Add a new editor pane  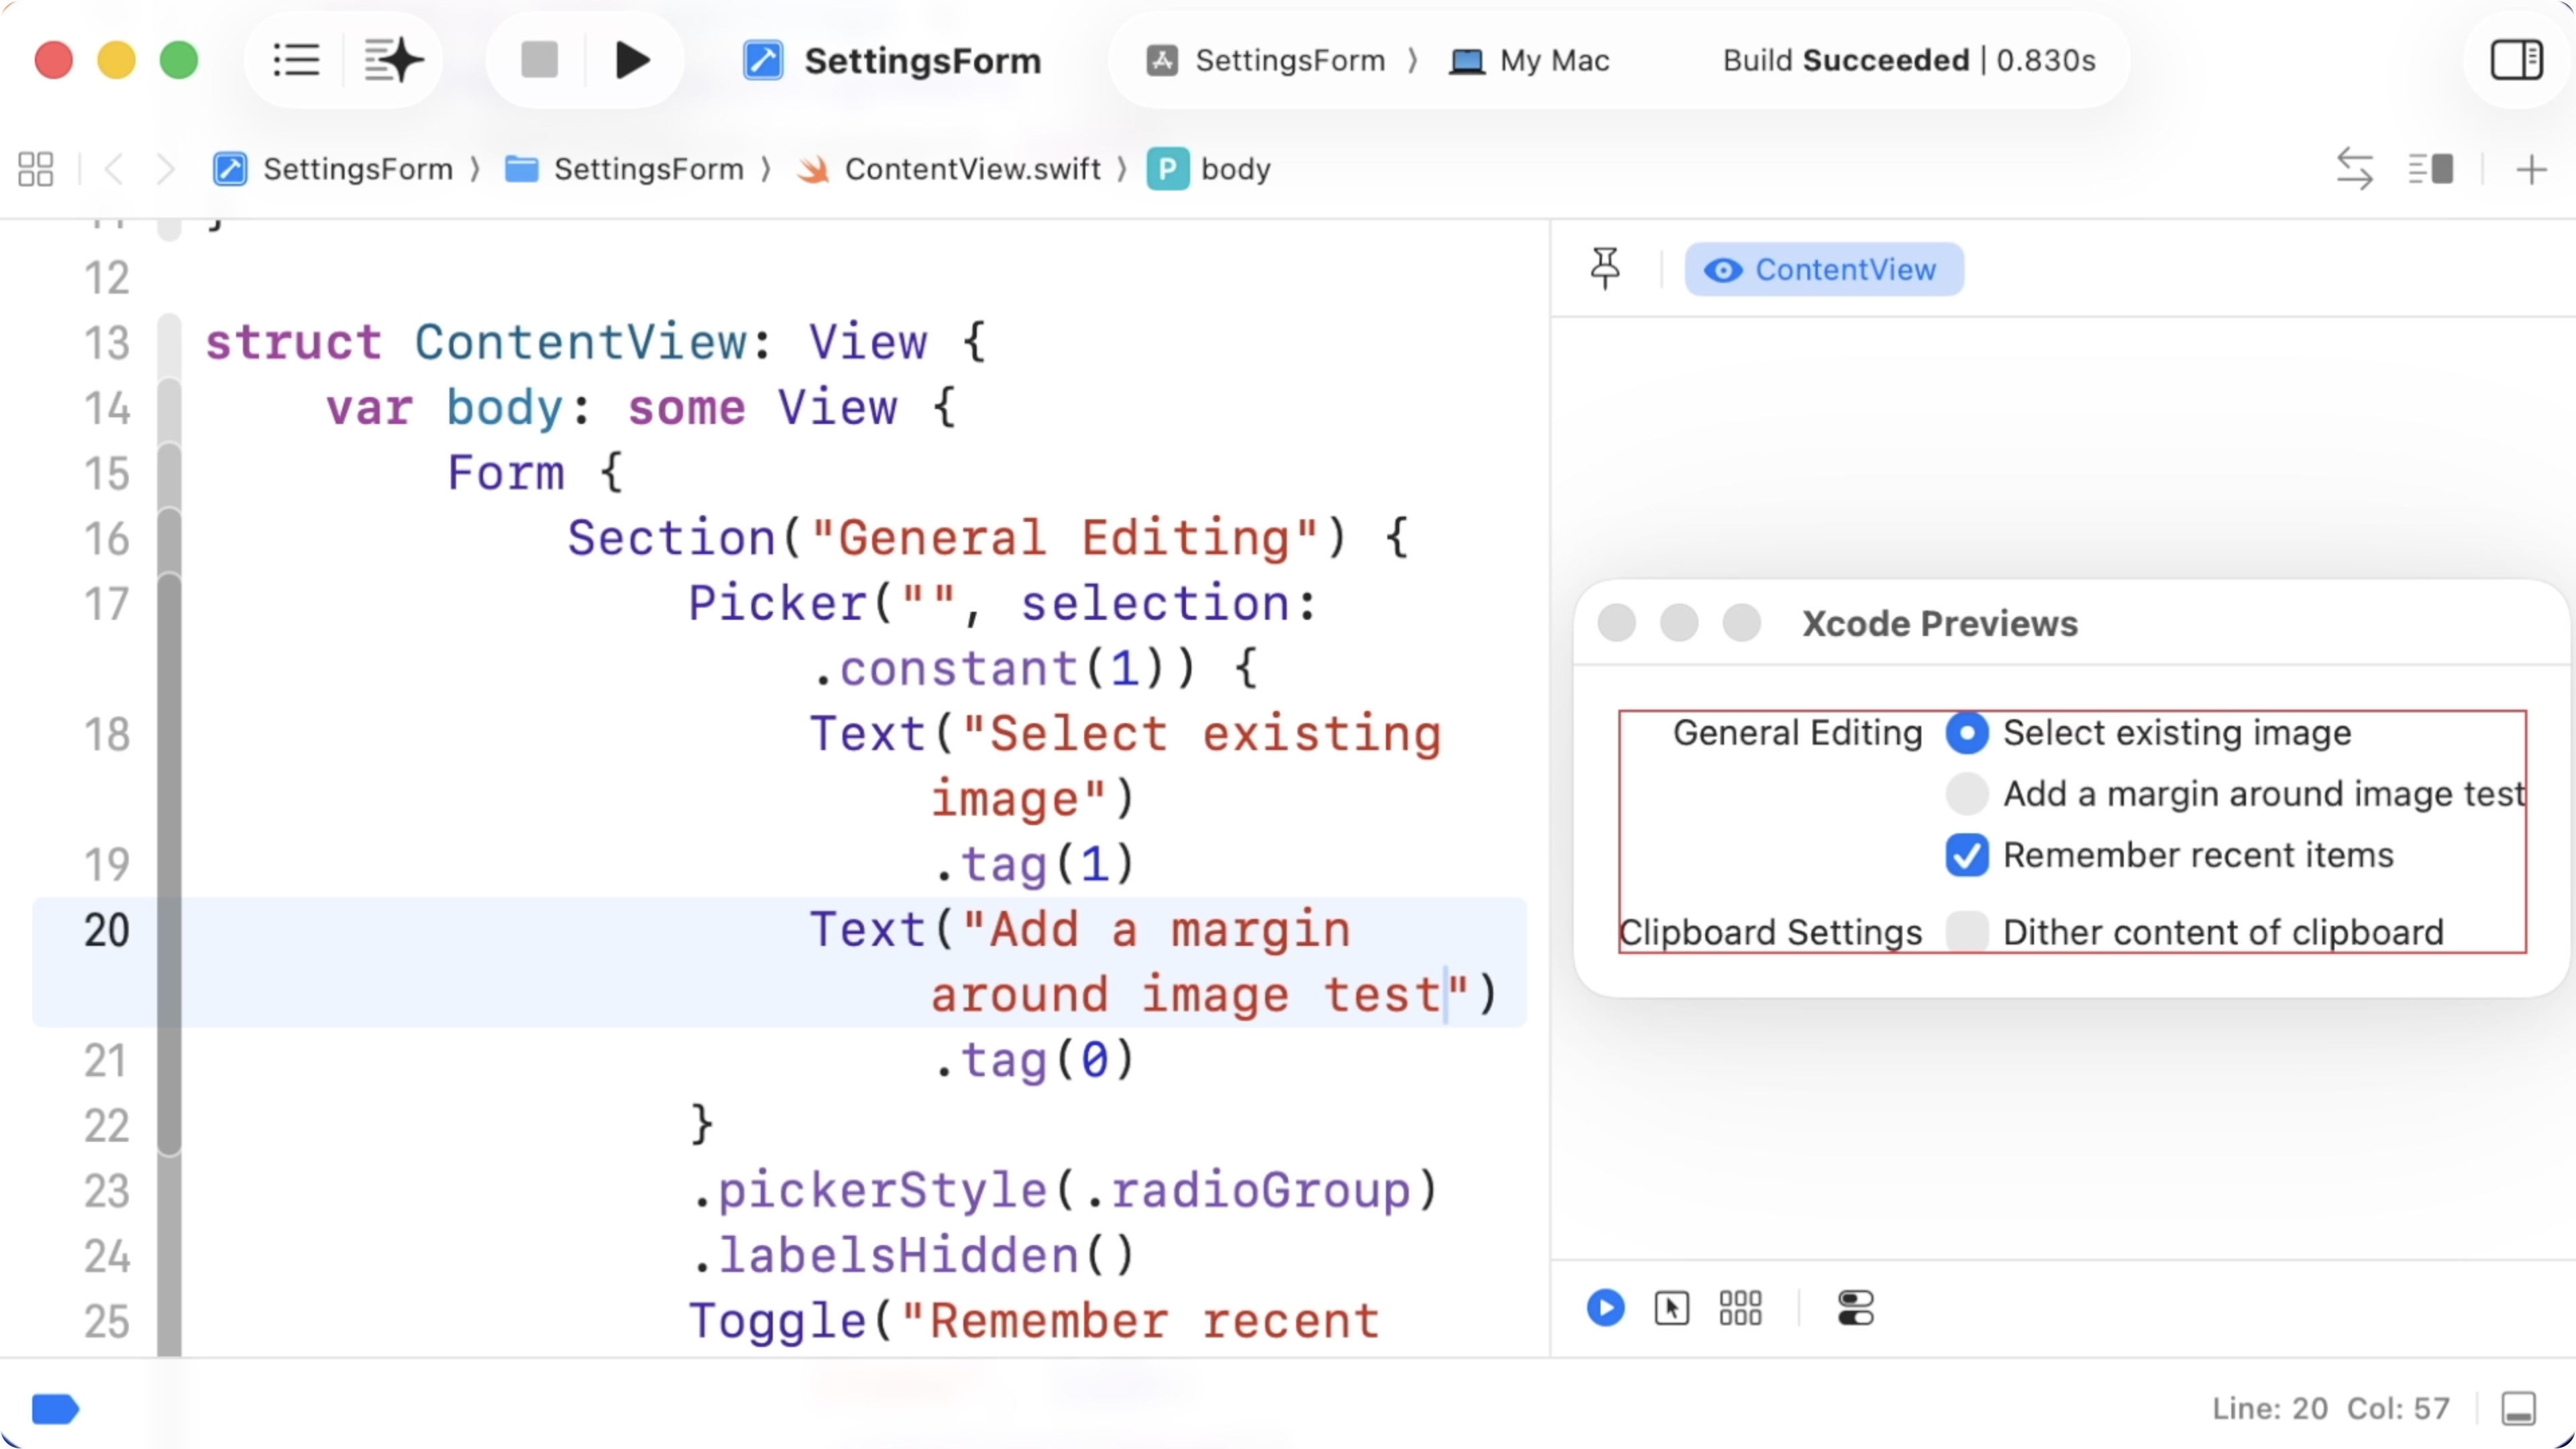coord(2531,169)
